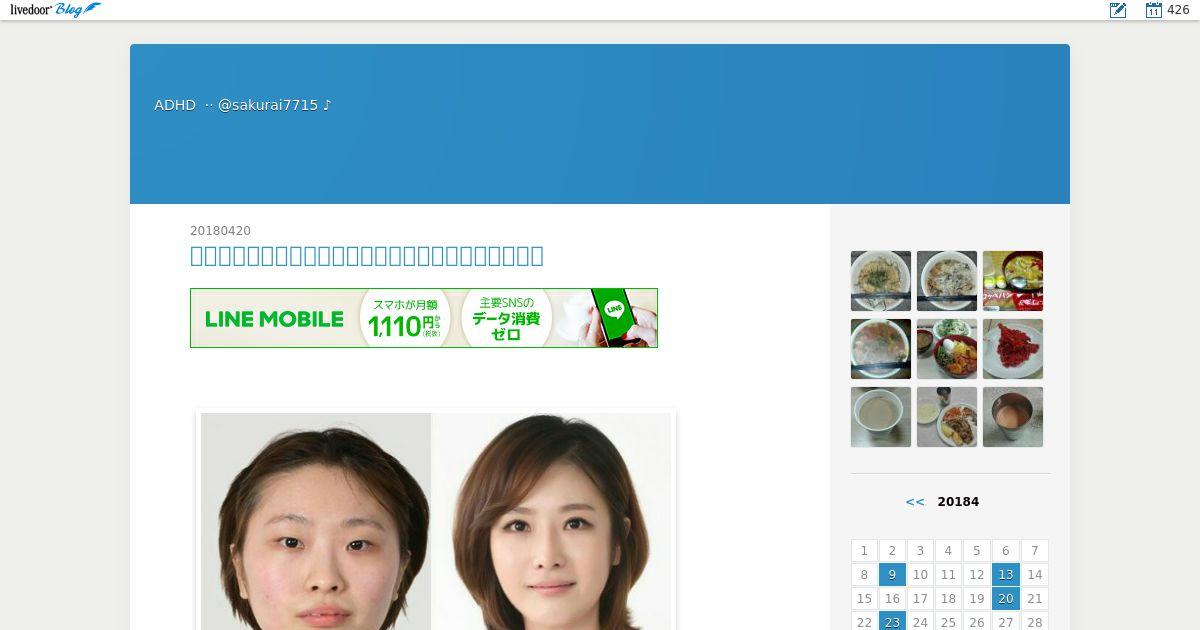Open middle thumbnail in top row
This screenshot has height=630, width=1200.
pos(947,281)
